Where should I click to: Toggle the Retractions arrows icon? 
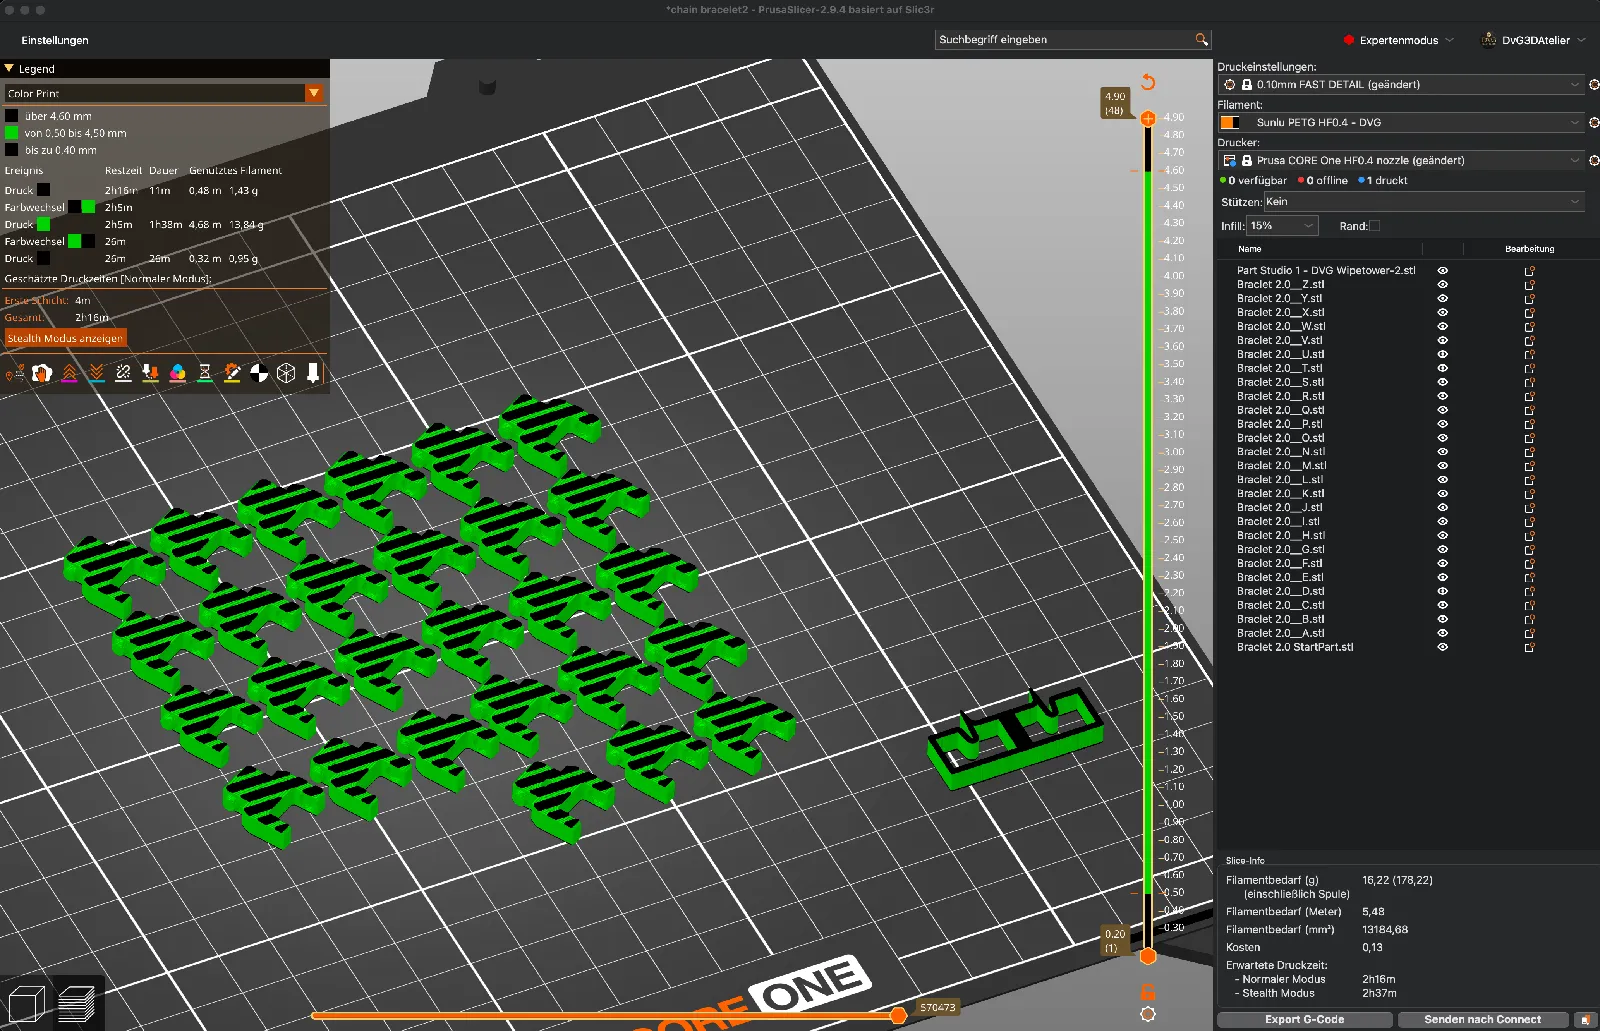(x=69, y=373)
